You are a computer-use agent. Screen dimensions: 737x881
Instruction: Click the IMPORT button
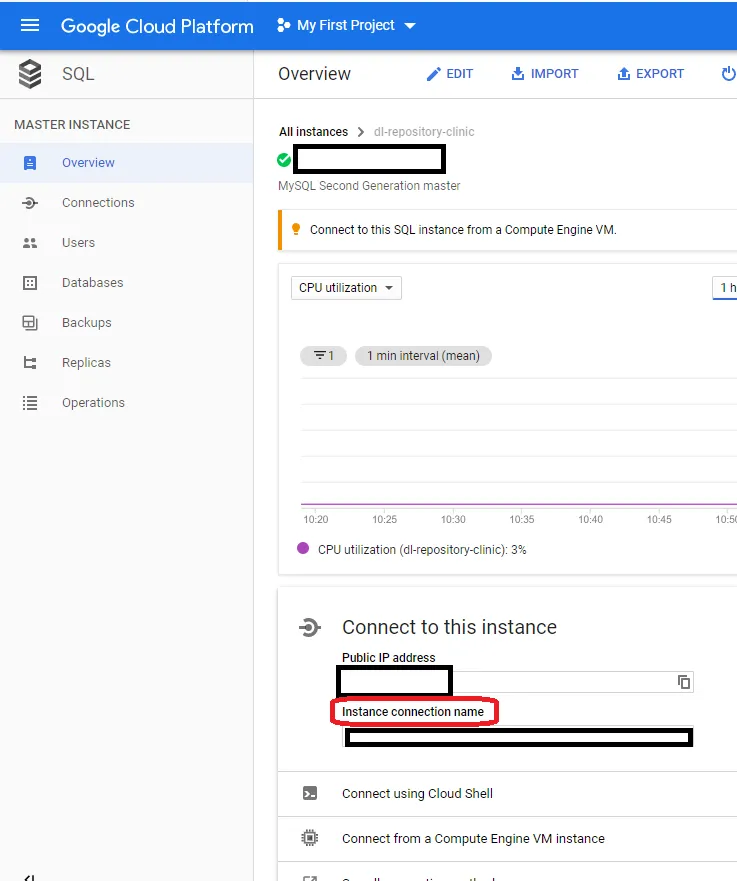click(x=544, y=74)
